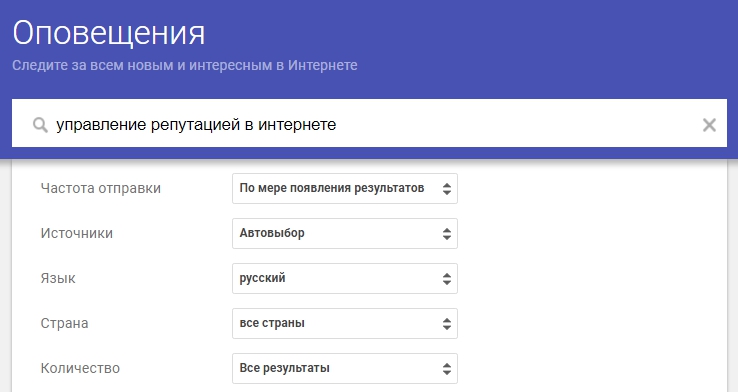Click the Язык label
The width and height of the screenshot is (738, 392).
click(58, 278)
